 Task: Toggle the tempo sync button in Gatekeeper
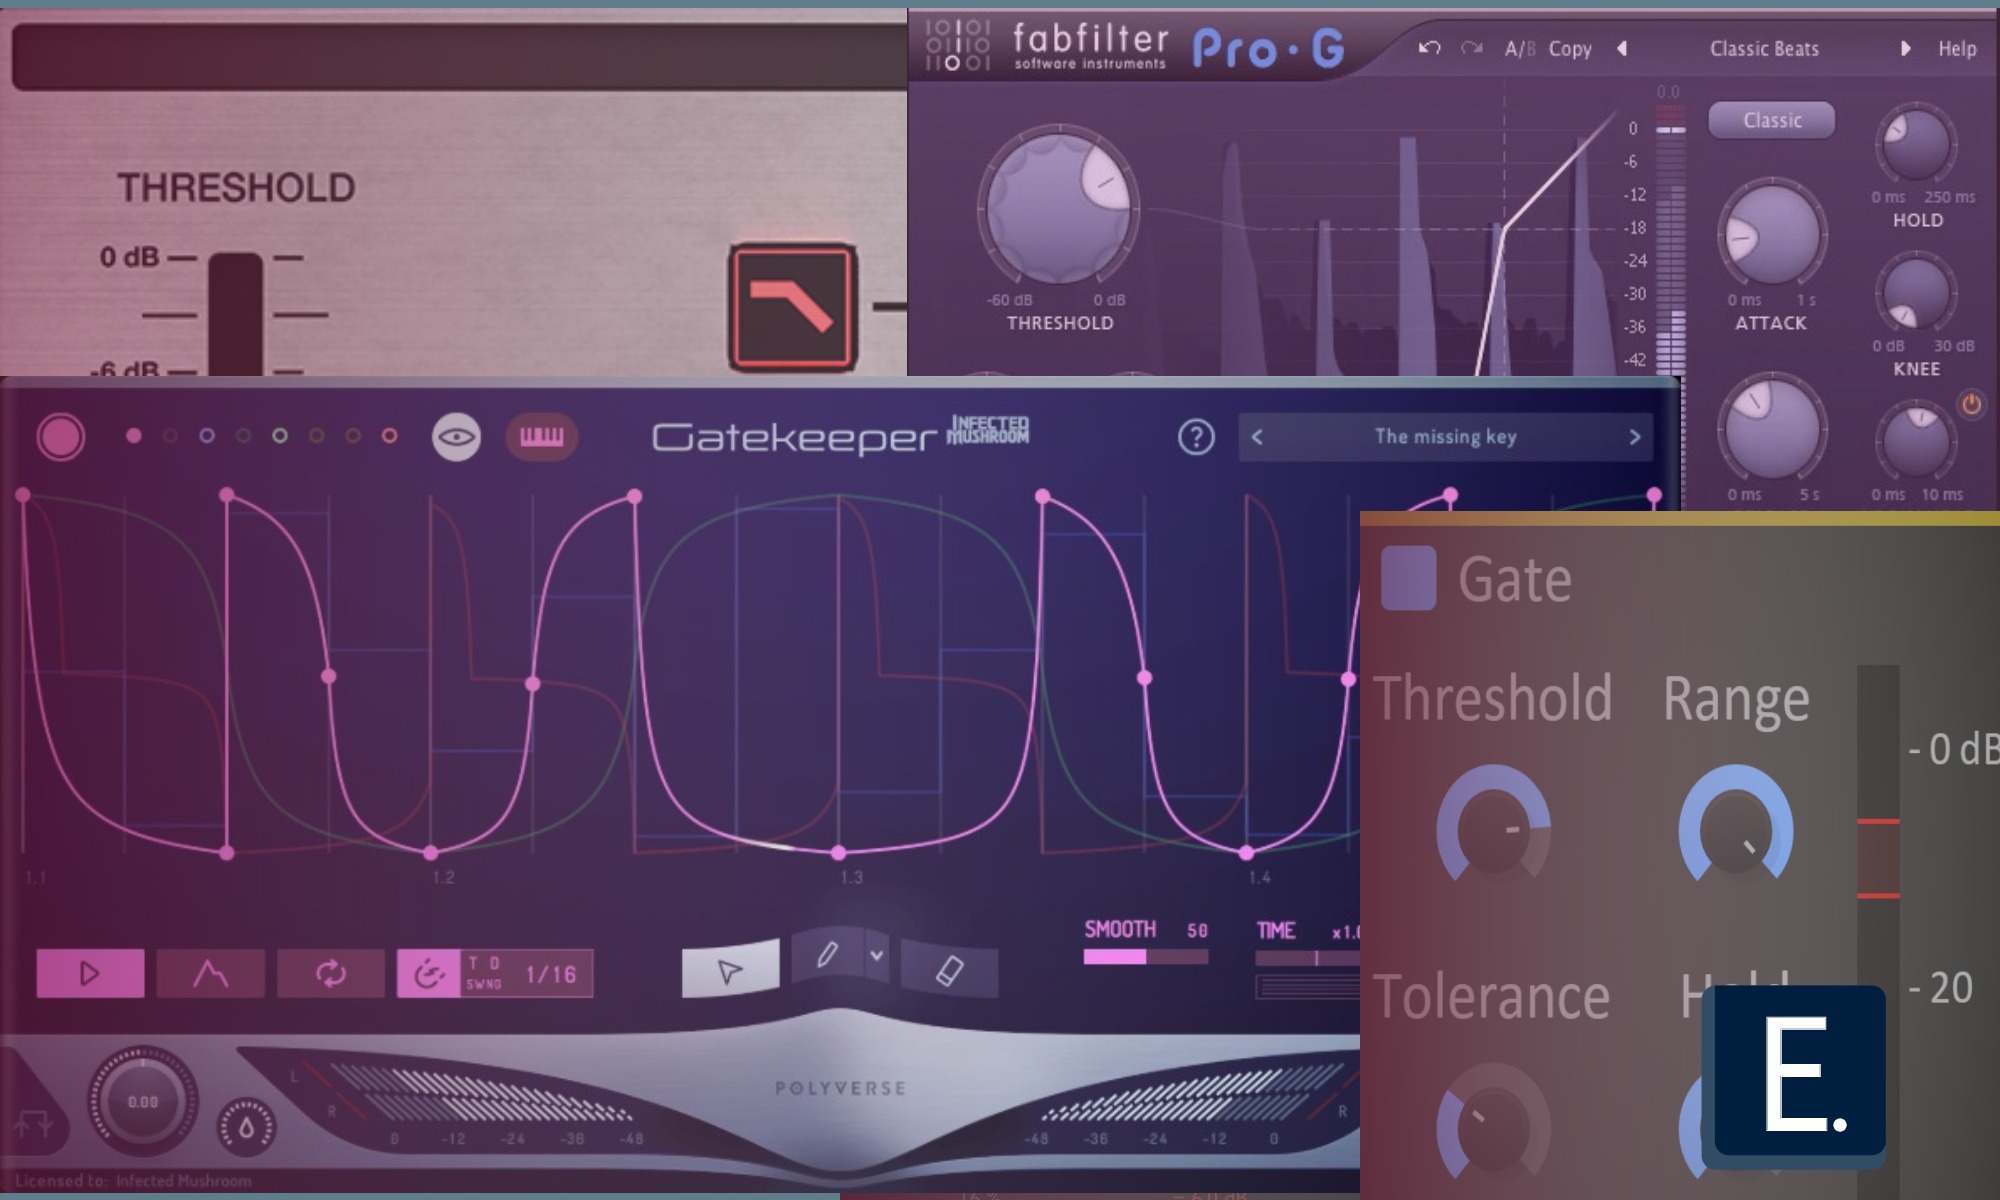pos(428,973)
